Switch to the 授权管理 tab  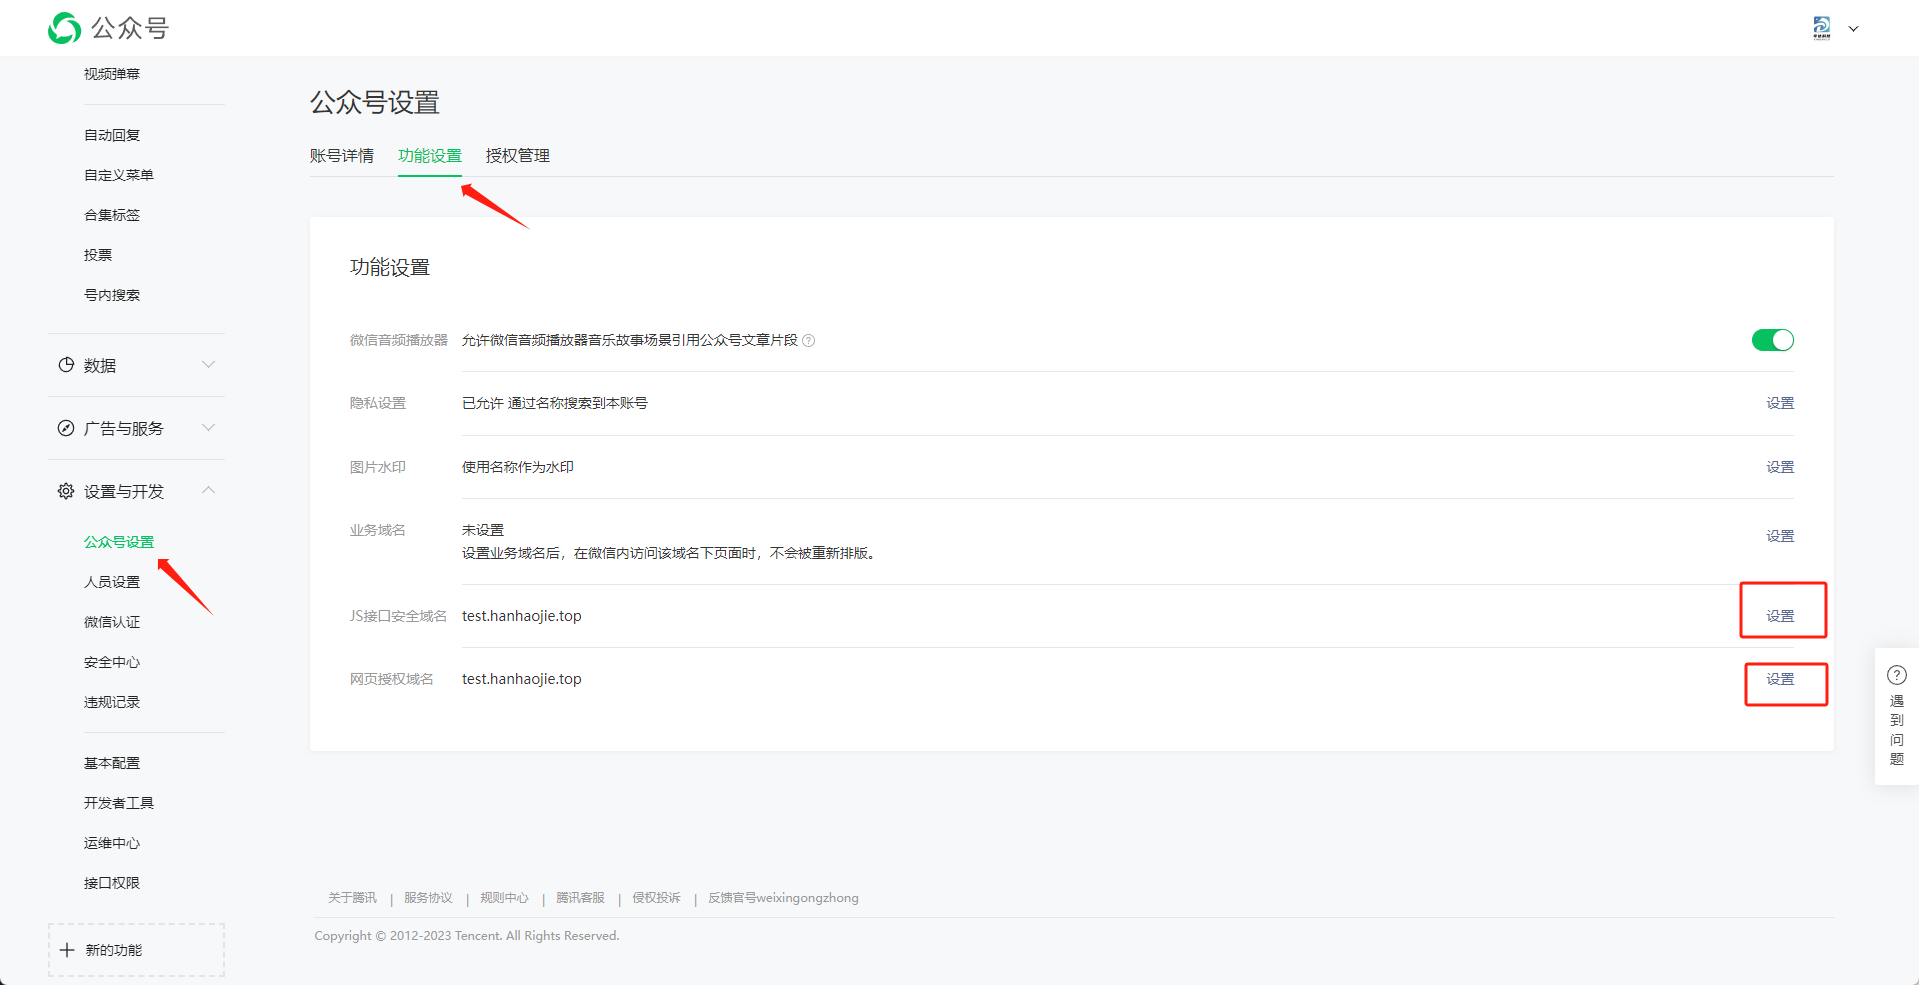point(517,156)
